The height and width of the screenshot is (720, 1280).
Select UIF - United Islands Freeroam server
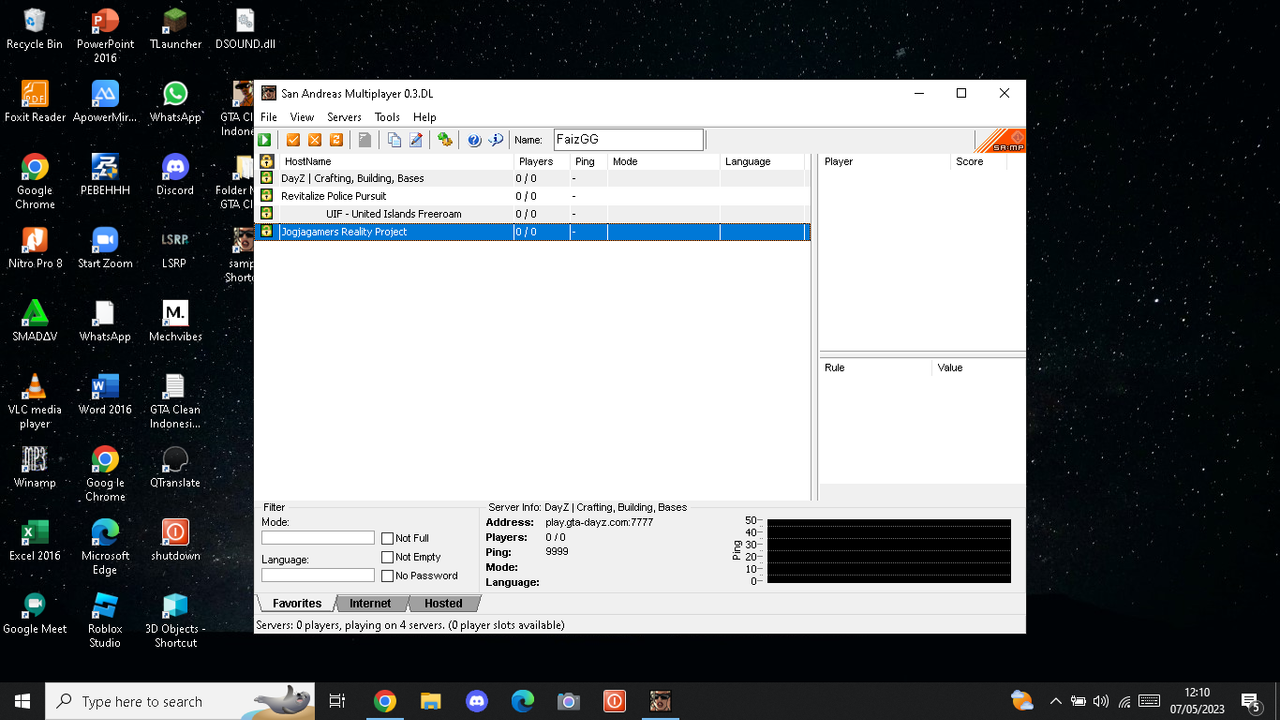(532, 214)
